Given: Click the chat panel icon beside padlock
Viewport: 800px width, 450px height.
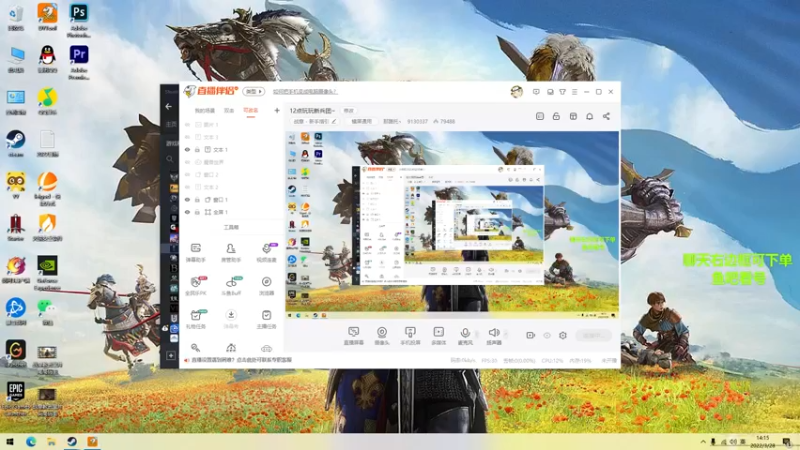Looking at the screenshot, I should click(540, 116).
